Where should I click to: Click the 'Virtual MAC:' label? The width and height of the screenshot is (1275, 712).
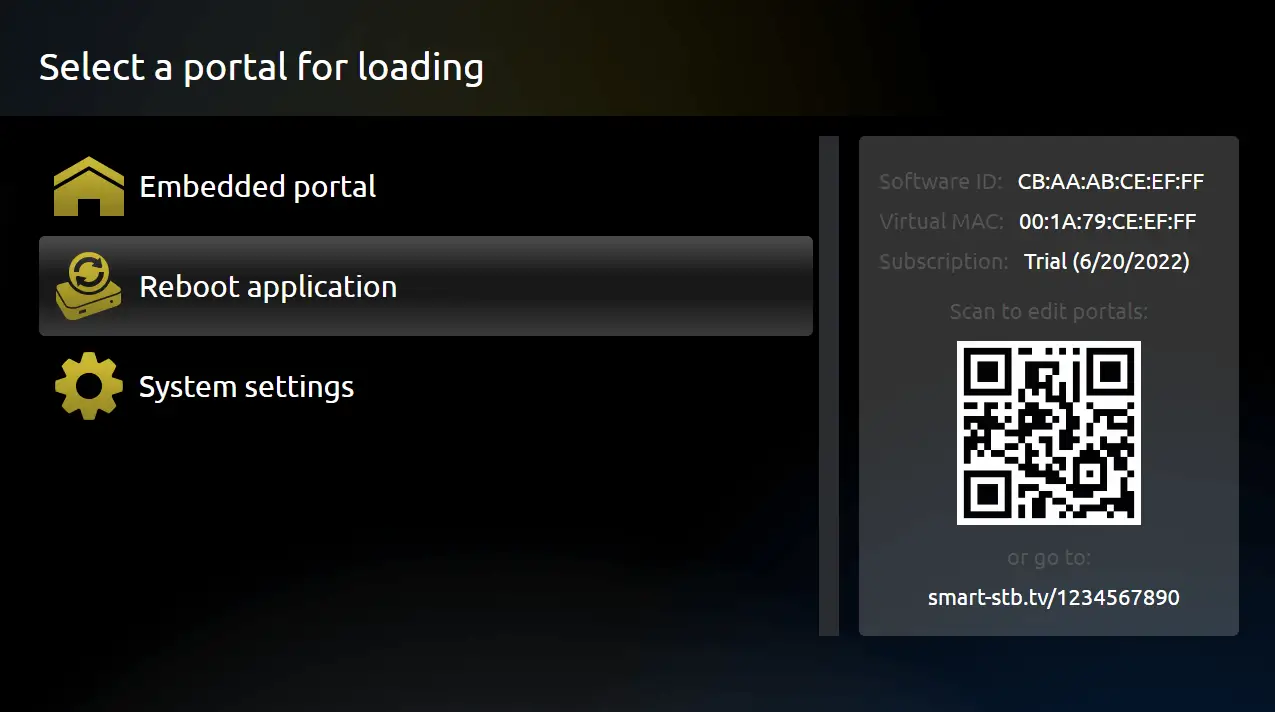[941, 222]
